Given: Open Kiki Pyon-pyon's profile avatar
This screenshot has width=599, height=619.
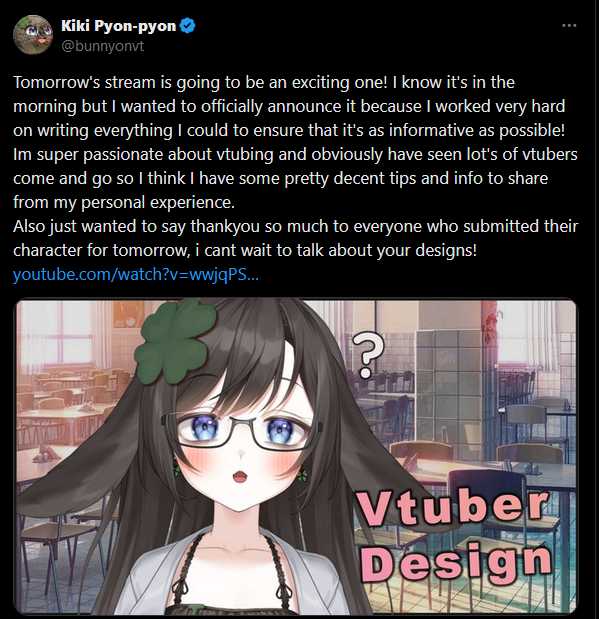Looking at the screenshot, I should click(x=33, y=35).
